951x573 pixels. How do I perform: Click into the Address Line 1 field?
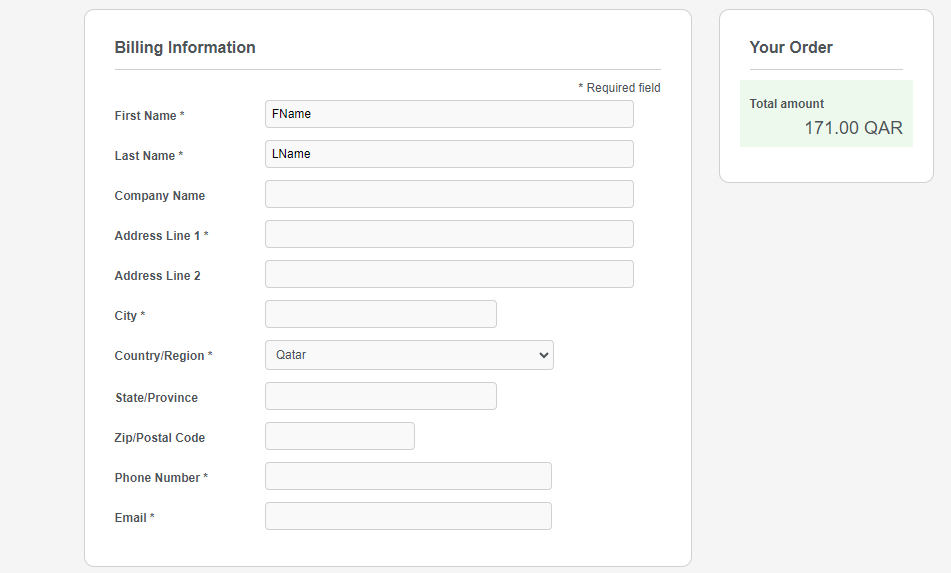click(x=449, y=234)
